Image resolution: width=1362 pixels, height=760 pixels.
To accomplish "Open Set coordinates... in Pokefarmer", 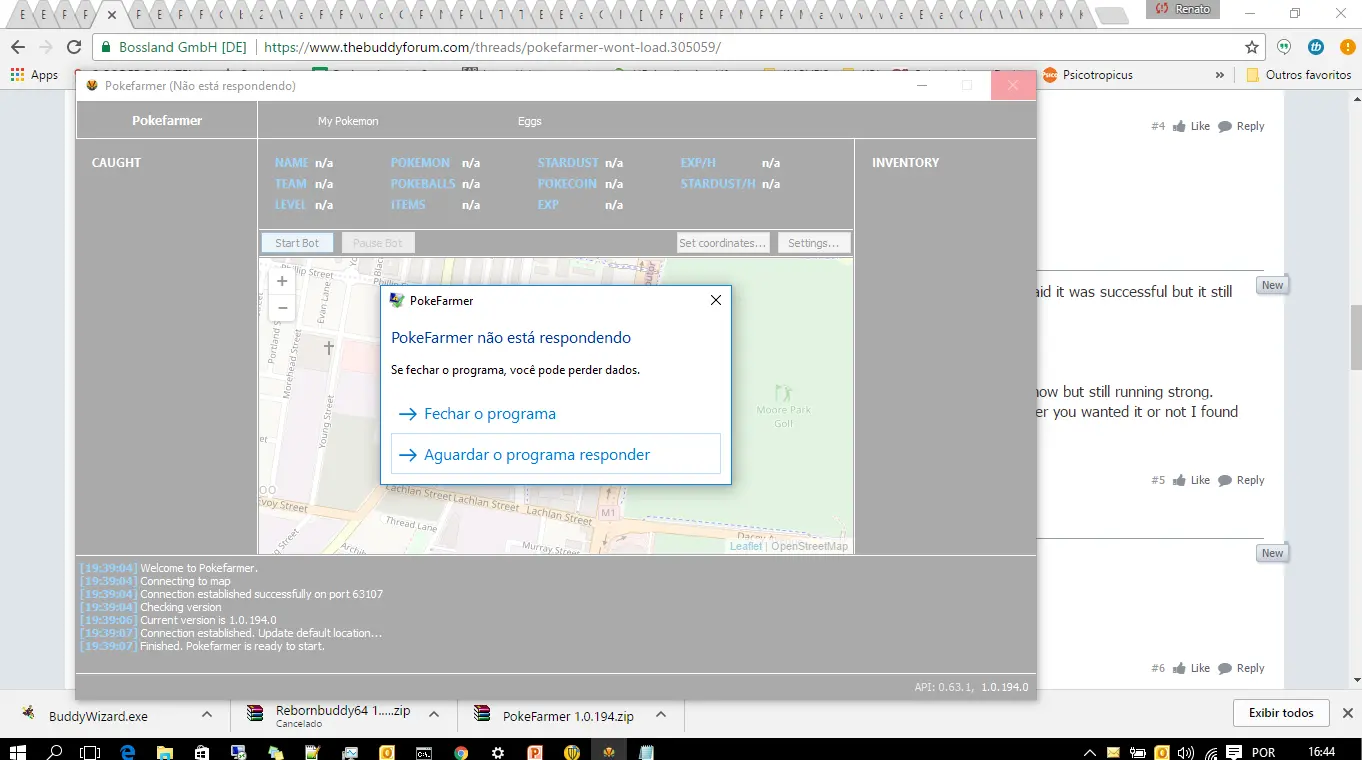I will coord(723,243).
